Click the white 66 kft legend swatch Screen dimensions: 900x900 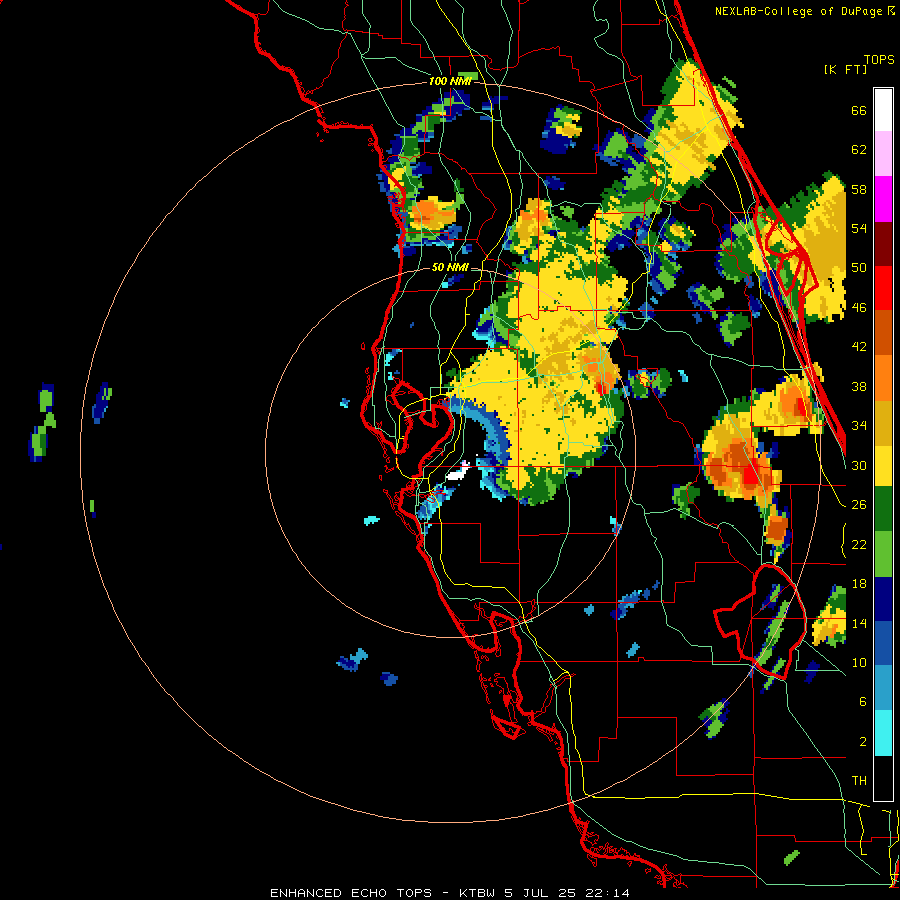tap(883, 110)
